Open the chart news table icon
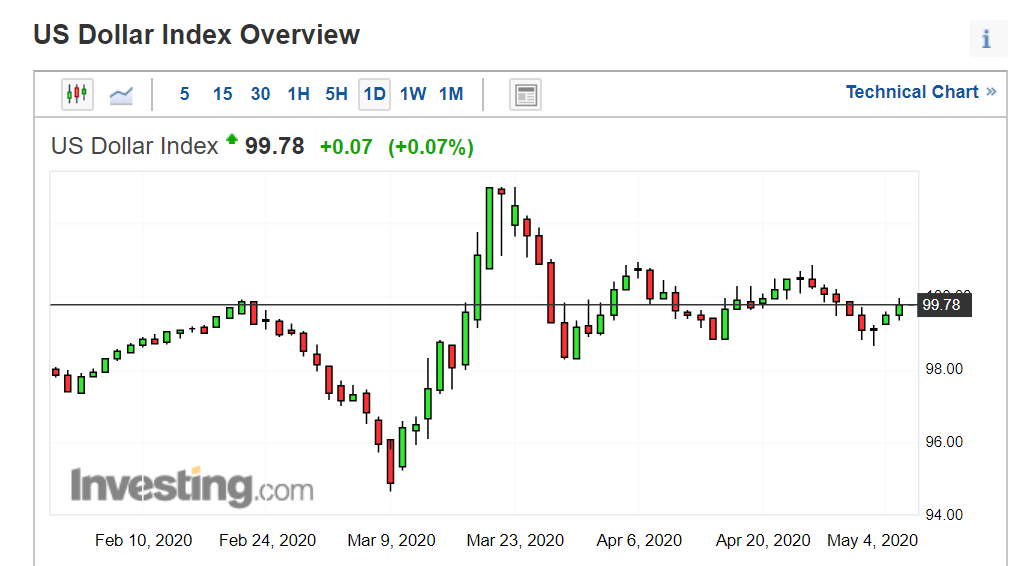 pyautogui.click(x=525, y=95)
